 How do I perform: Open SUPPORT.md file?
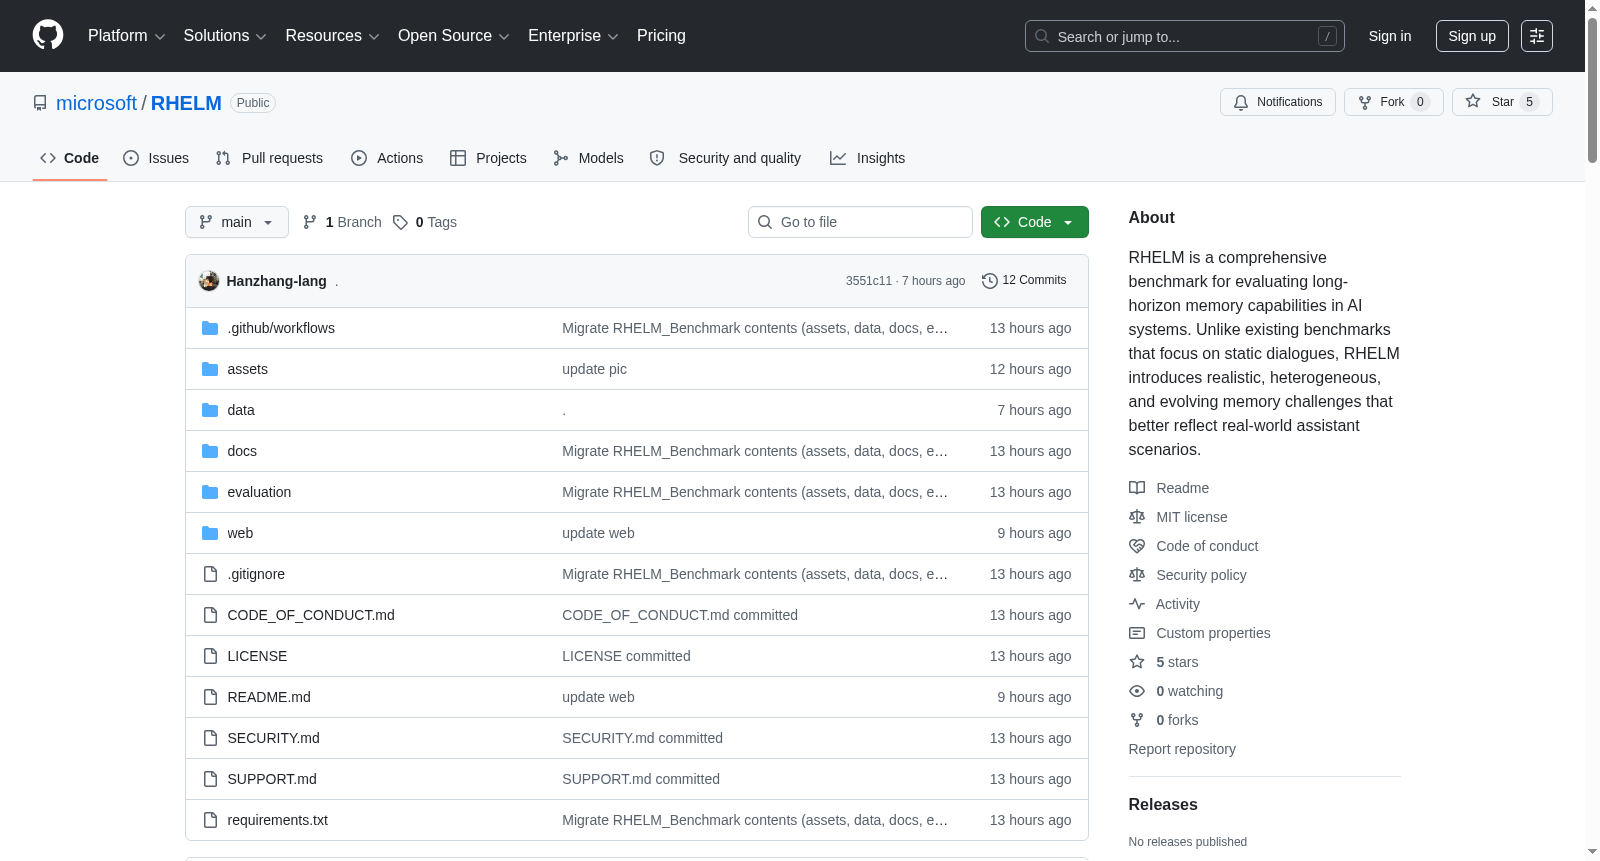(x=272, y=779)
